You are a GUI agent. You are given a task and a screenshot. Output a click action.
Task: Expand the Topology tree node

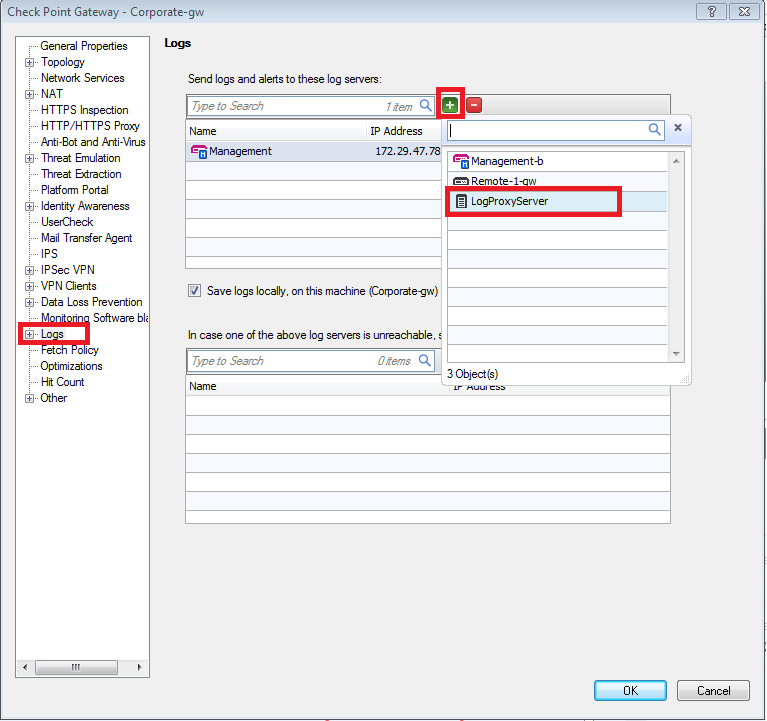(x=29, y=63)
